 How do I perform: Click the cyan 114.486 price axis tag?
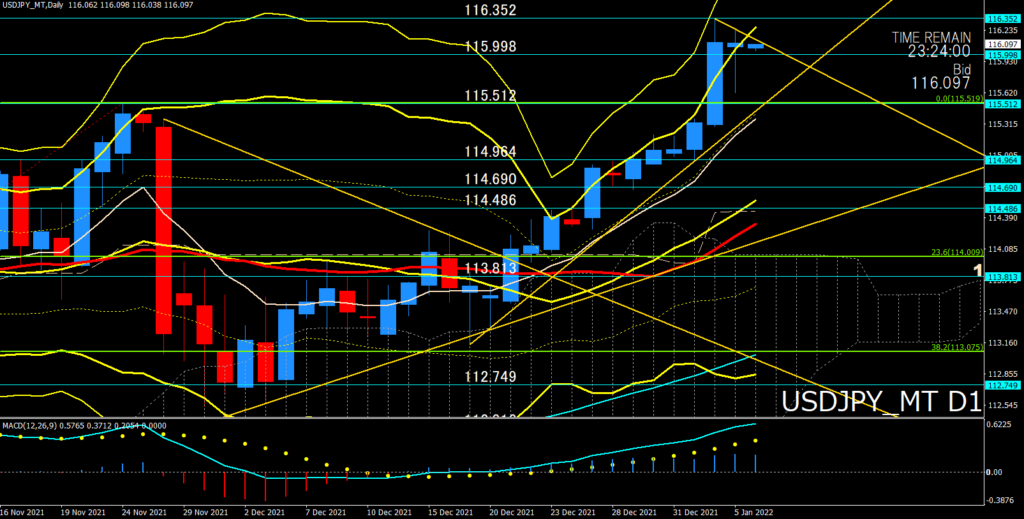1003,208
